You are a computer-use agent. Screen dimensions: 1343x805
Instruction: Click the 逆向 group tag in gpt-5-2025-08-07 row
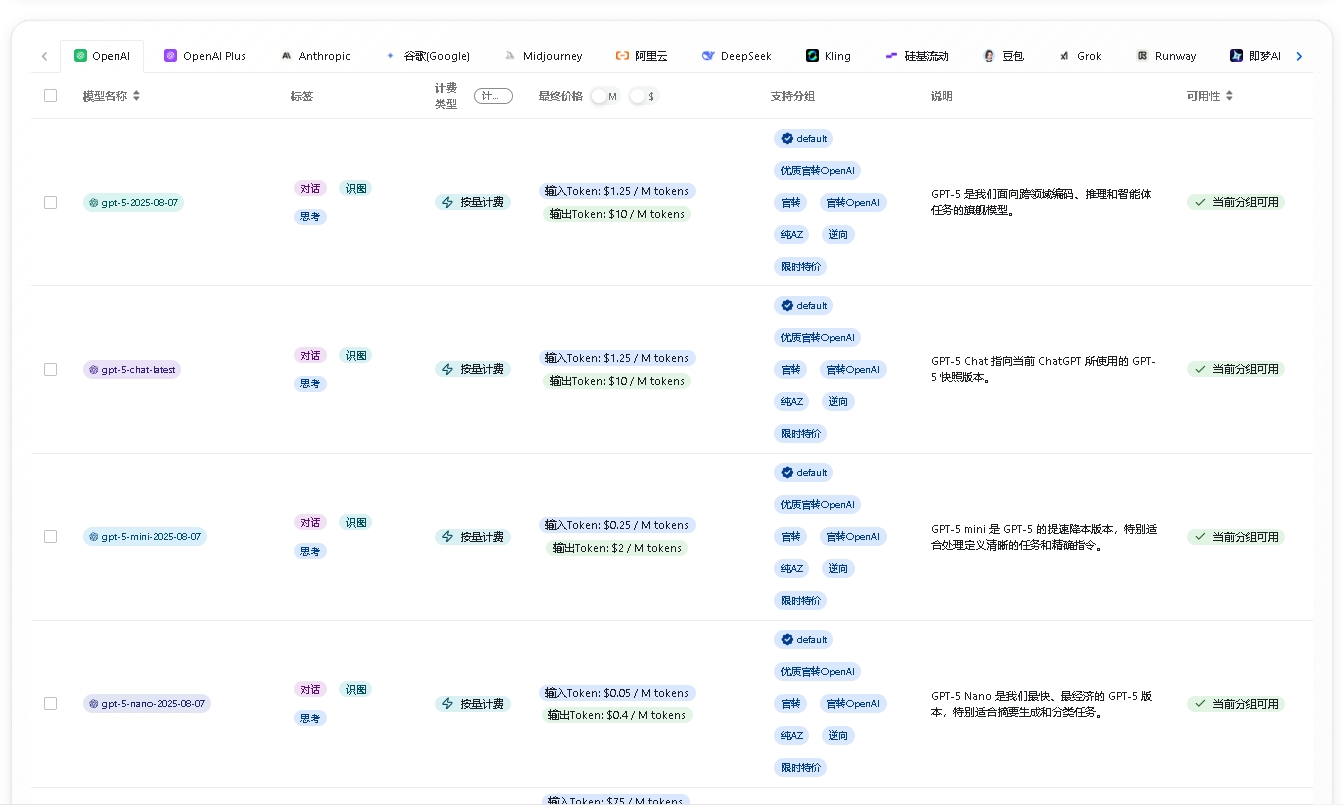[x=838, y=235]
